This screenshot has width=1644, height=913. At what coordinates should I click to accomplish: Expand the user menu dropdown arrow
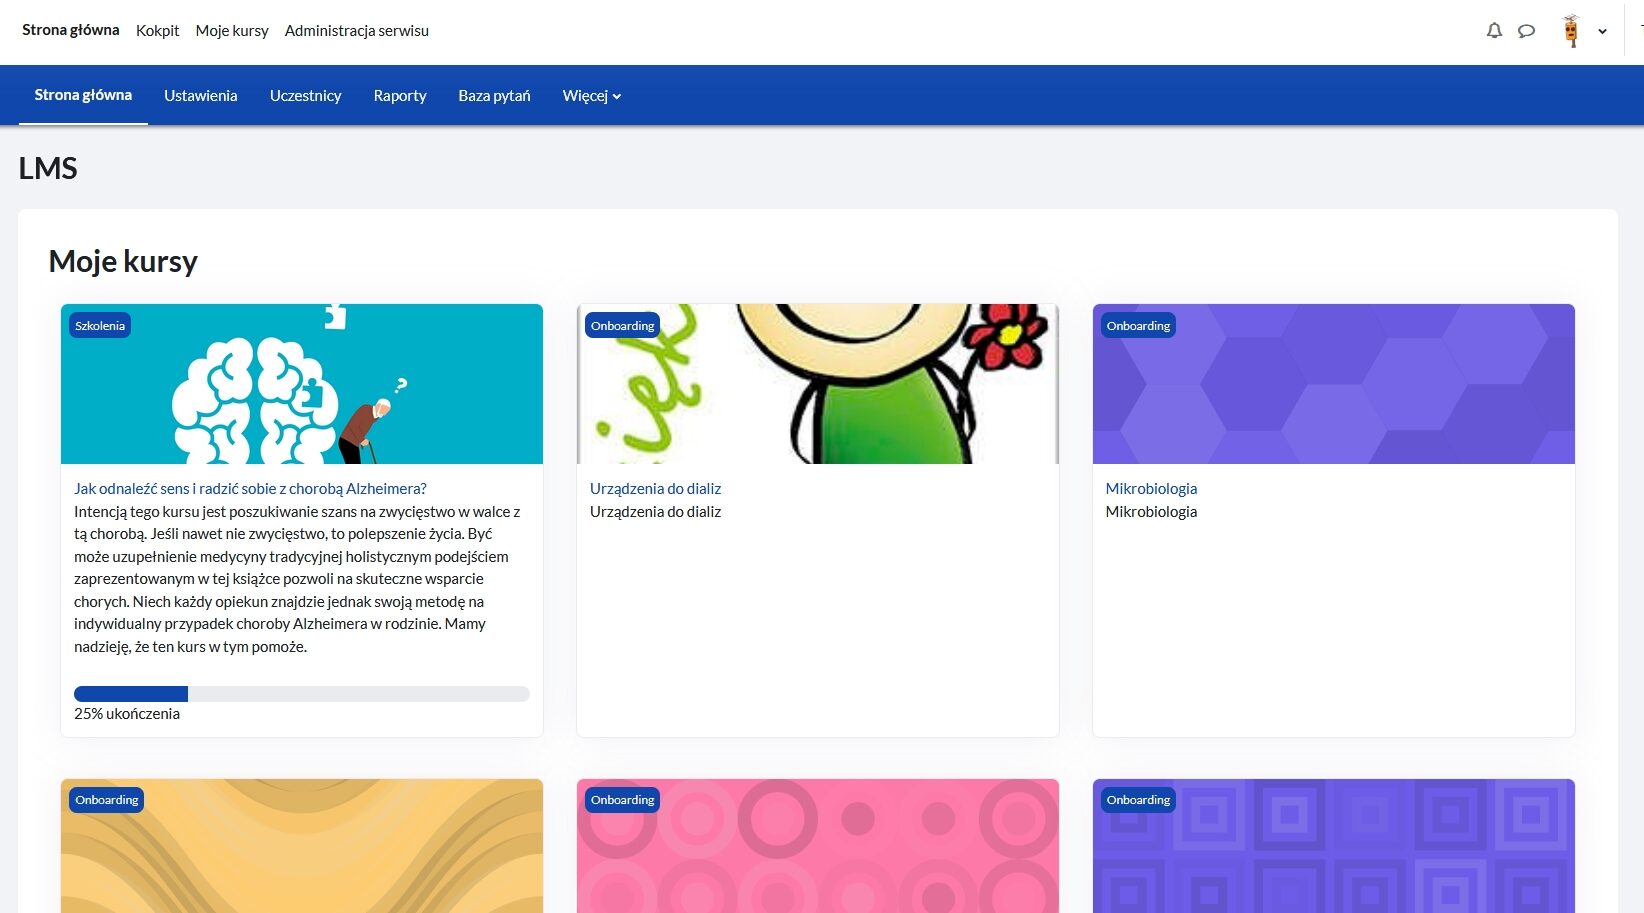click(1602, 31)
